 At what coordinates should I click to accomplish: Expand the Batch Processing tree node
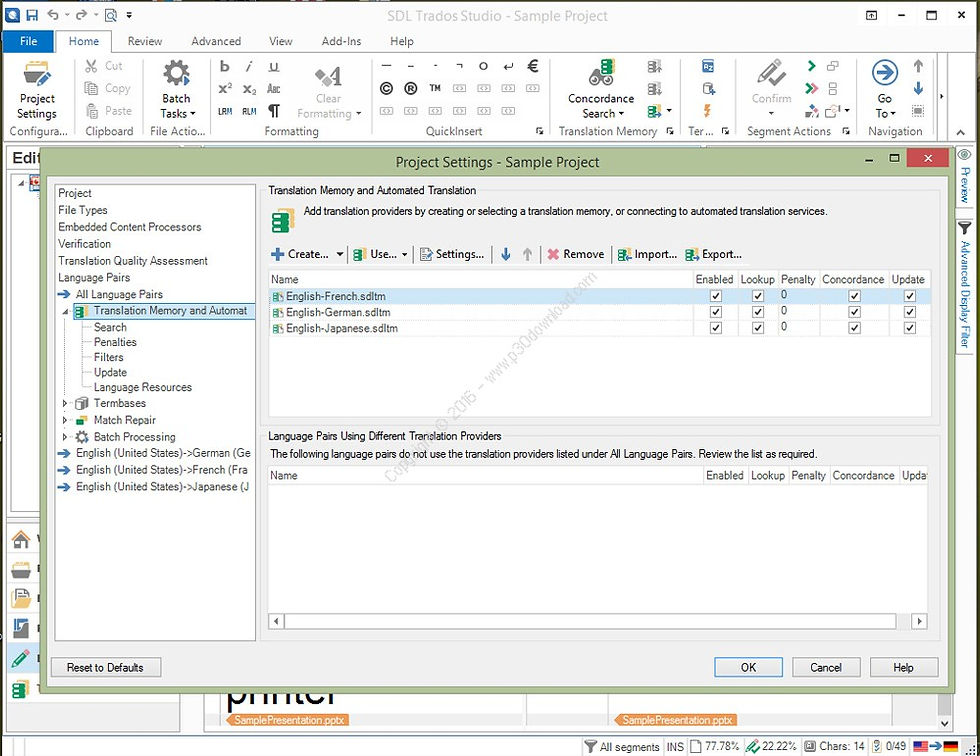[x=65, y=437]
